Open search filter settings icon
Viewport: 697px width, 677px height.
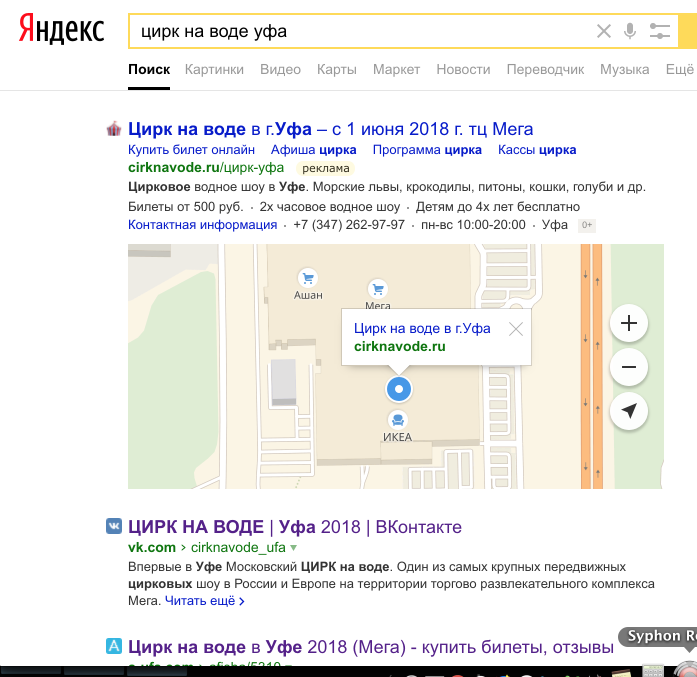[660, 31]
